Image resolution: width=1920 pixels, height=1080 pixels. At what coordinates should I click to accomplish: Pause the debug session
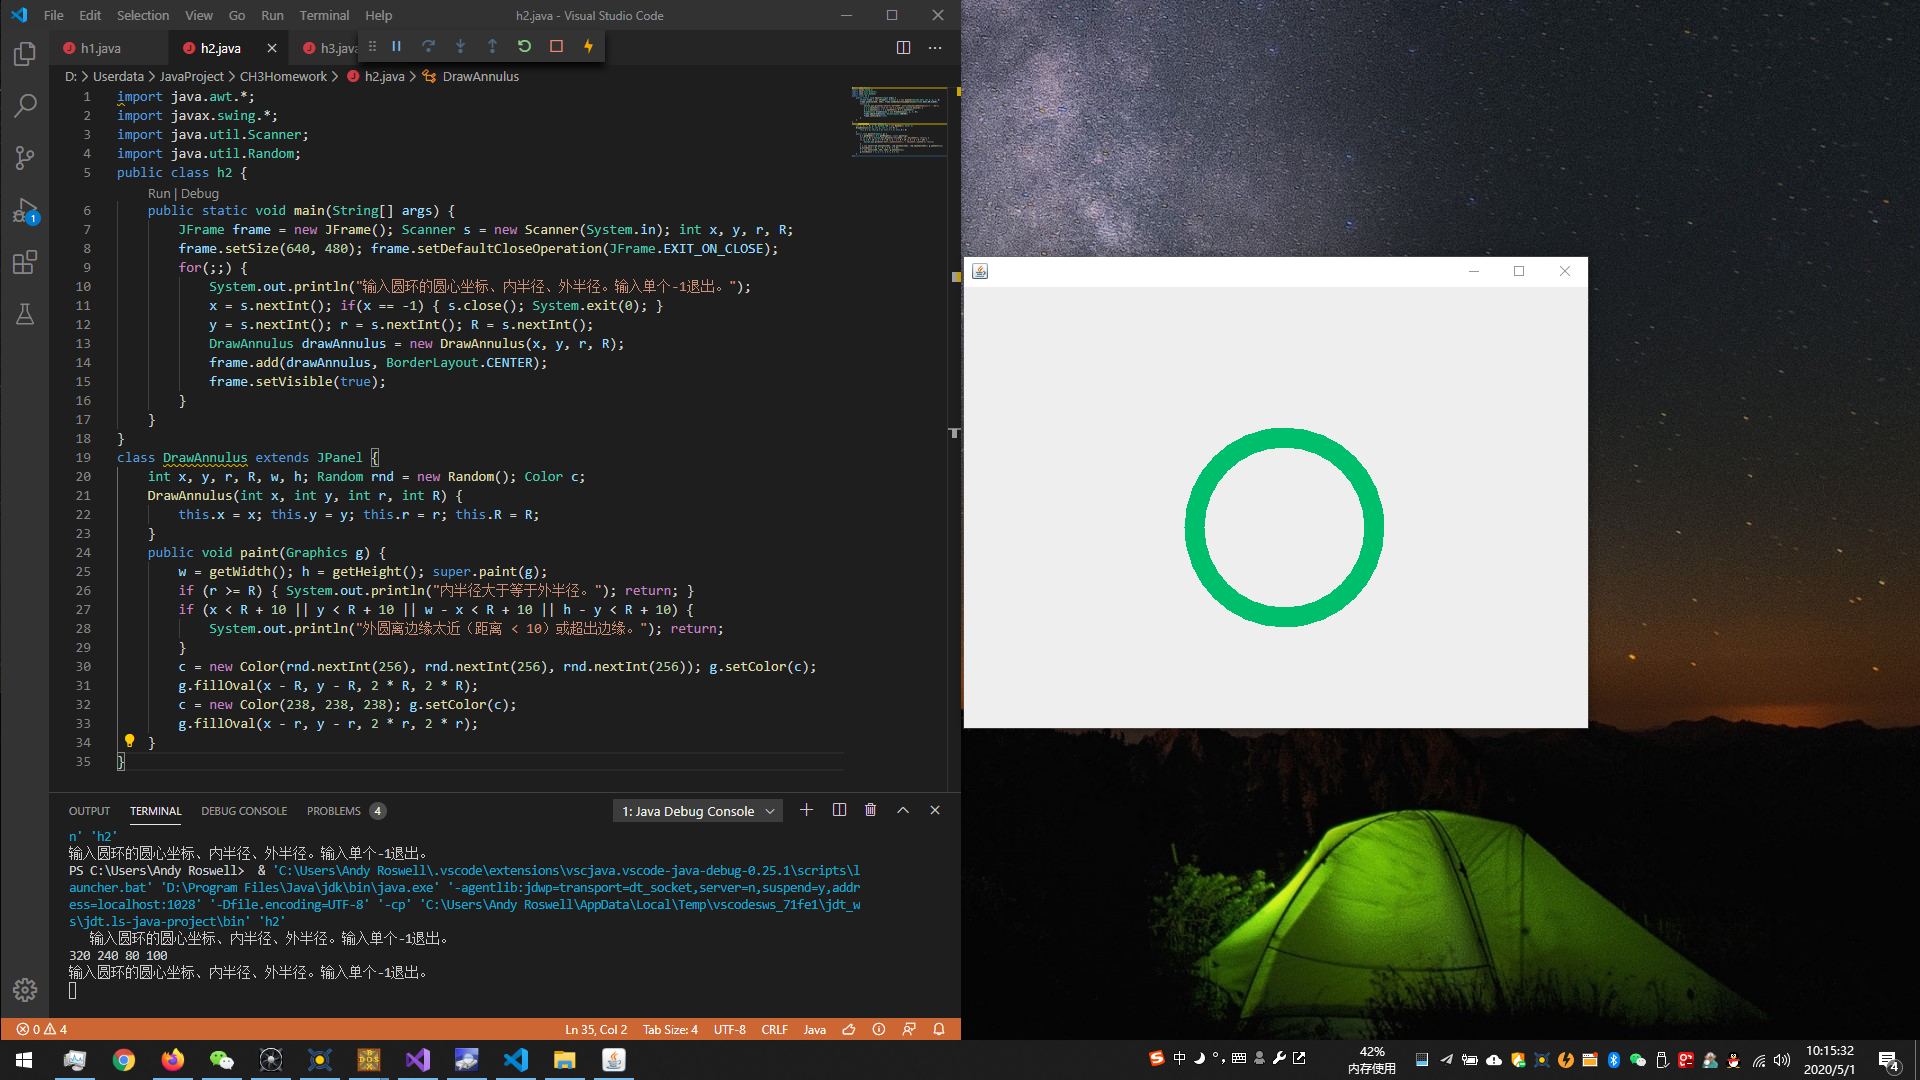tap(396, 46)
